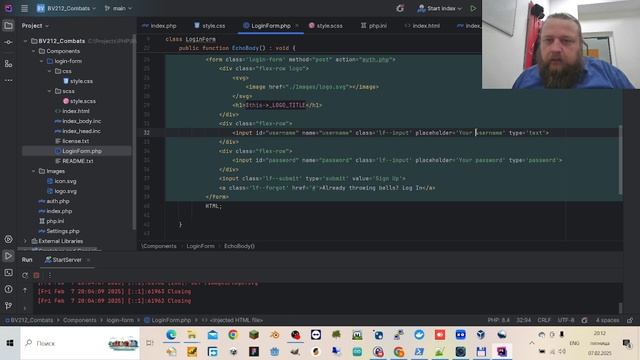Open the BV212_Combats project dropdown

pyautogui.click(x=67, y=8)
